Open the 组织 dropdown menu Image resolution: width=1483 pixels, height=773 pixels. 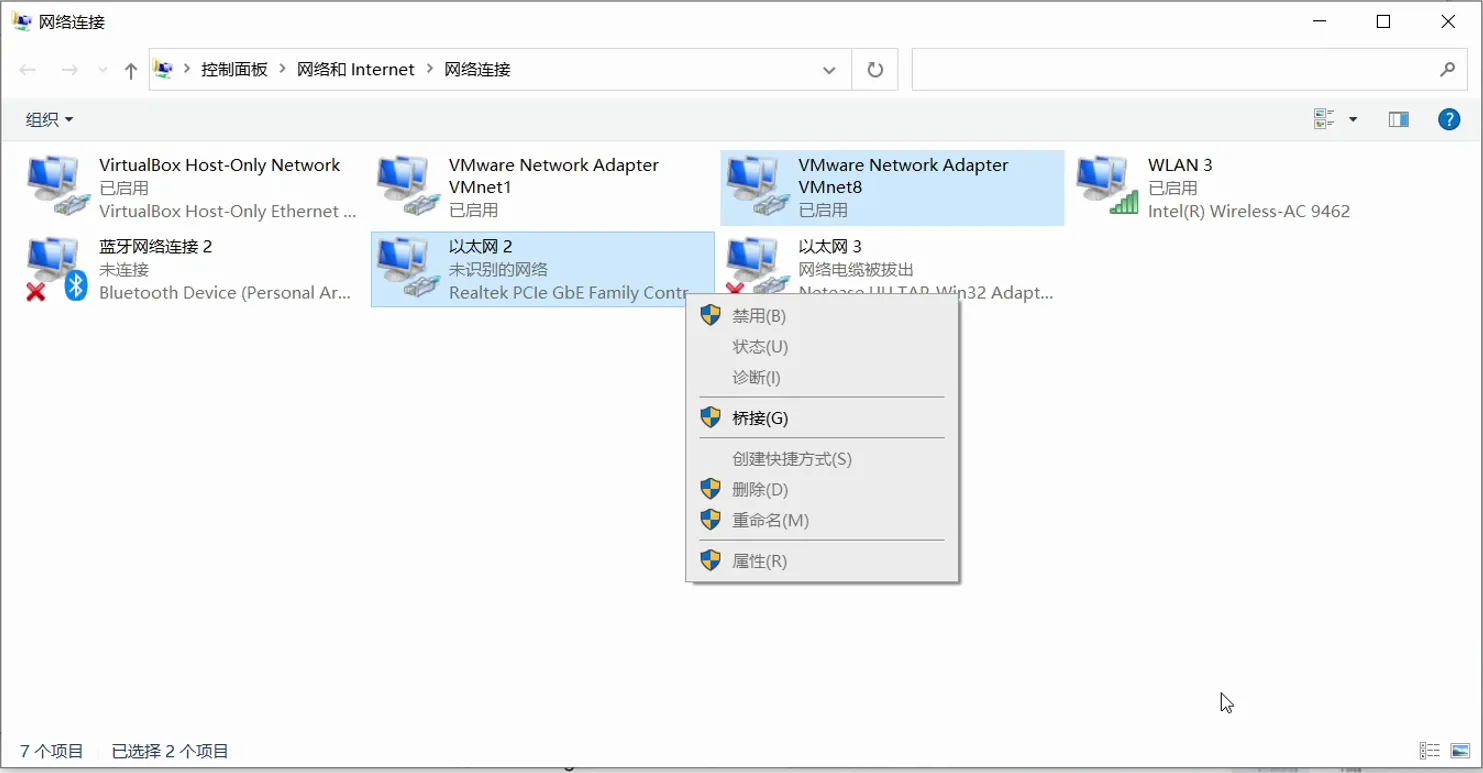pos(49,120)
